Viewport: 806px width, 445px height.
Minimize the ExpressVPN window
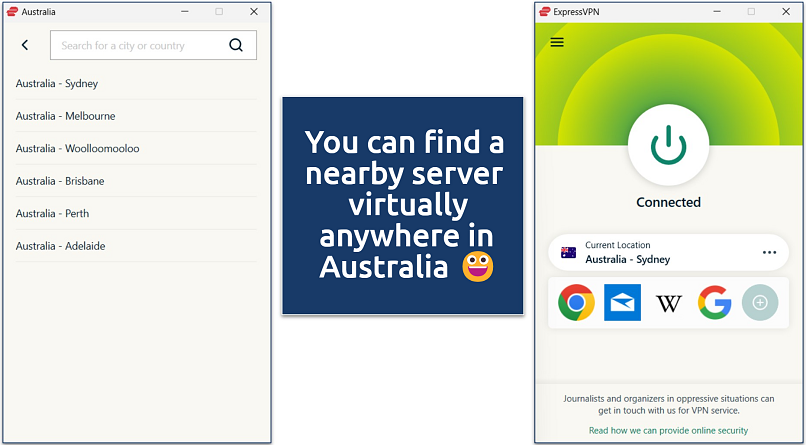pos(717,11)
